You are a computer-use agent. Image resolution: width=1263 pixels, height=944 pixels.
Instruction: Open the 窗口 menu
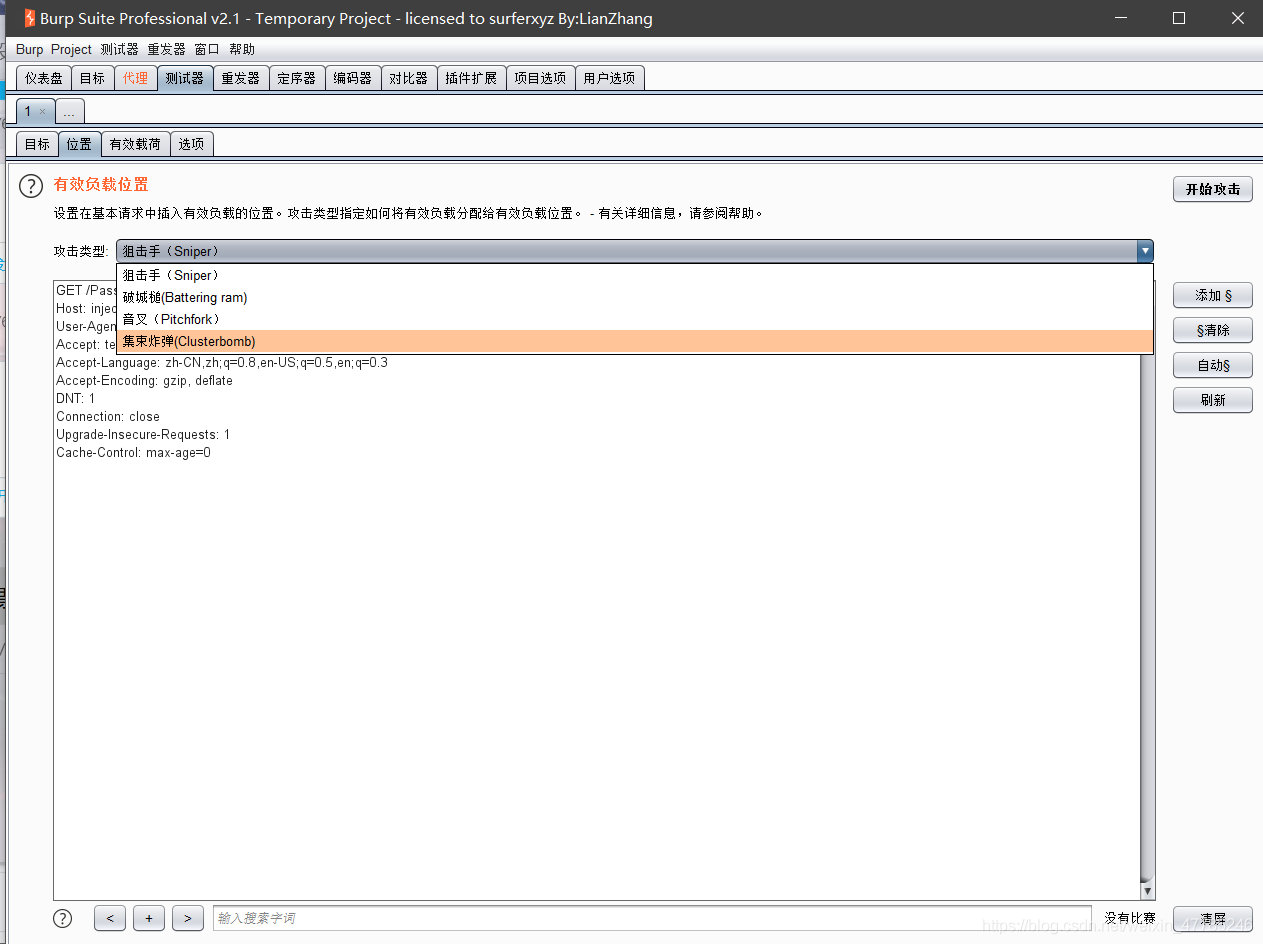coord(207,49)
